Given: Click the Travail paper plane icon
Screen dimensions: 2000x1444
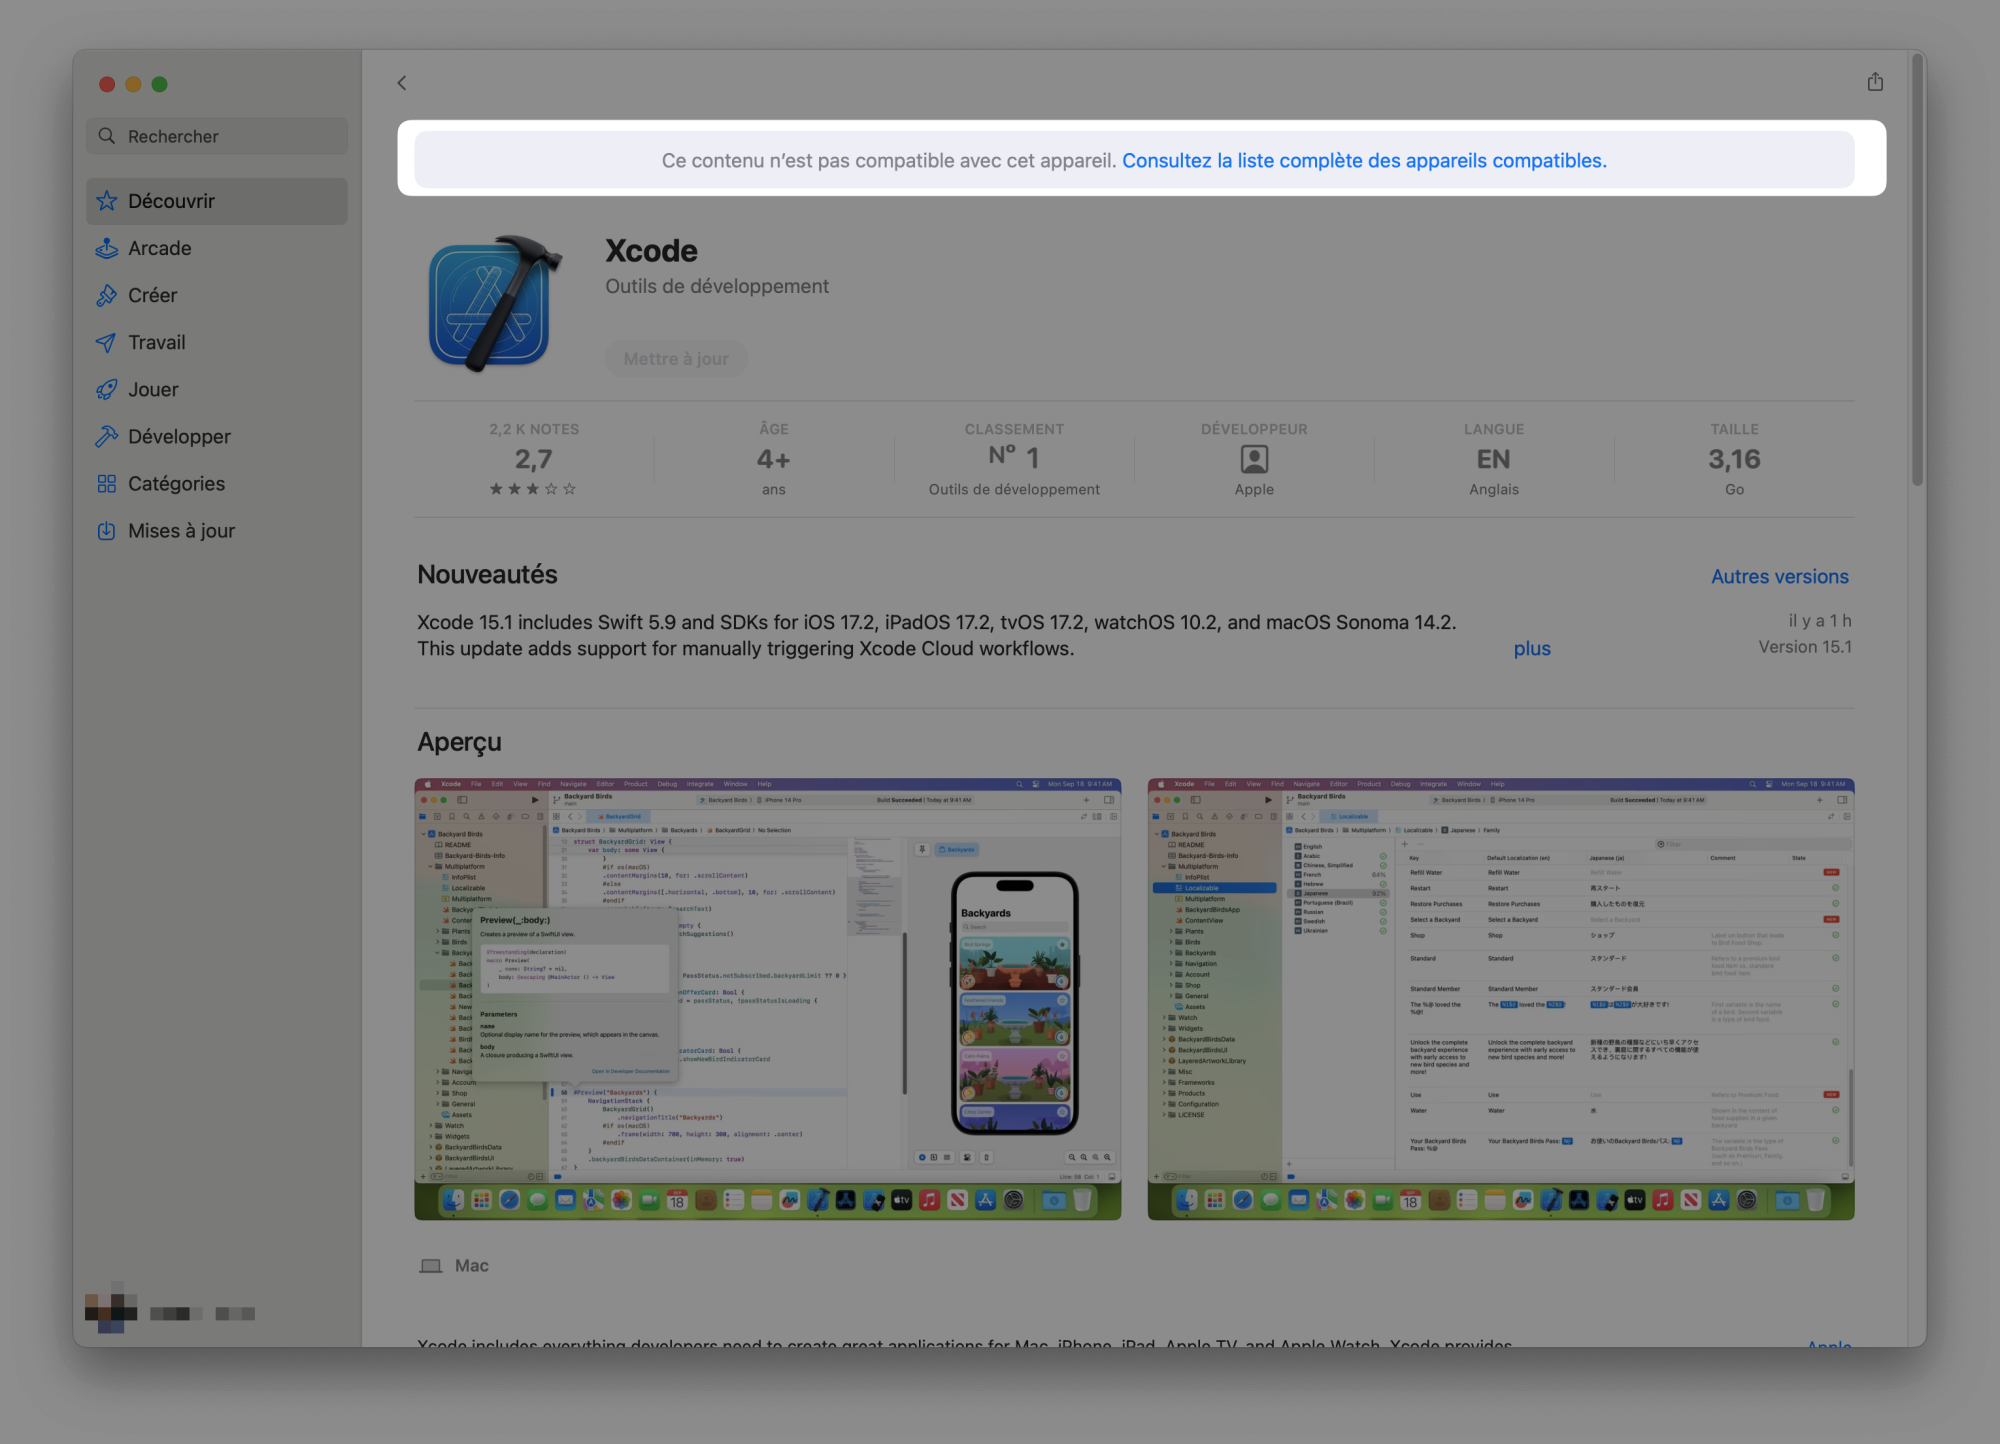Looking at the screenshot, I should (107, 342).
